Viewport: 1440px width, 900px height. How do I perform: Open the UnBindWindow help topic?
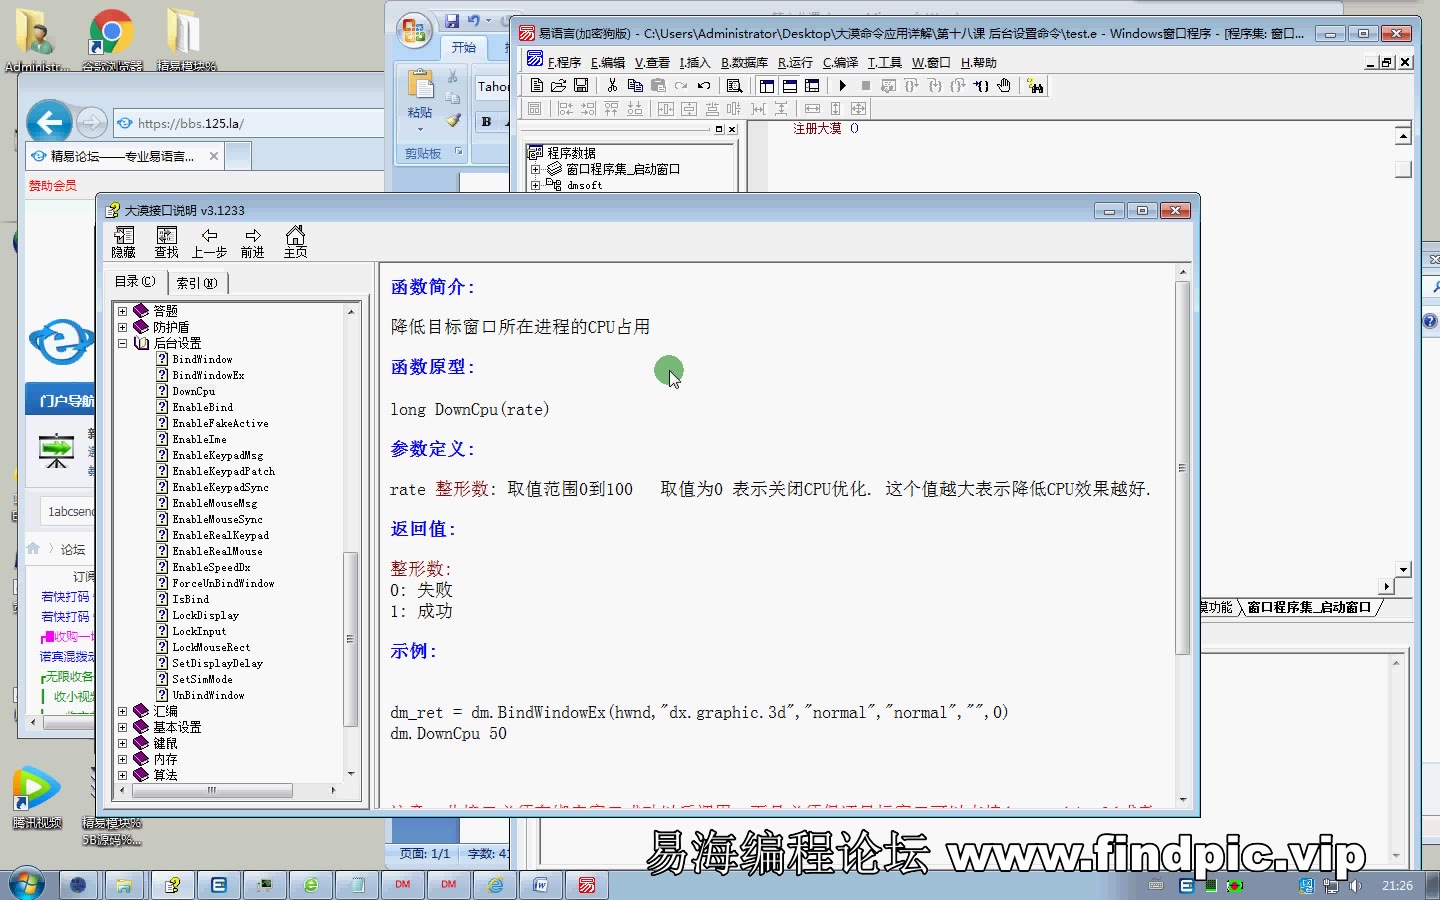pyautogui.click(x=208, y=695)
